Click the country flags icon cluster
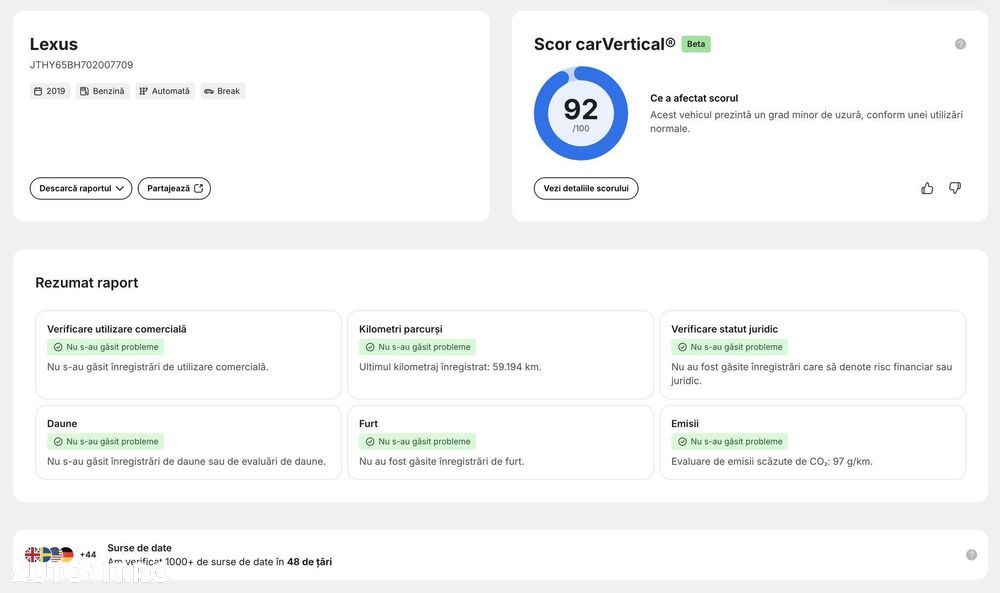The image size is (1000, 593). click(x=49, y=555)
